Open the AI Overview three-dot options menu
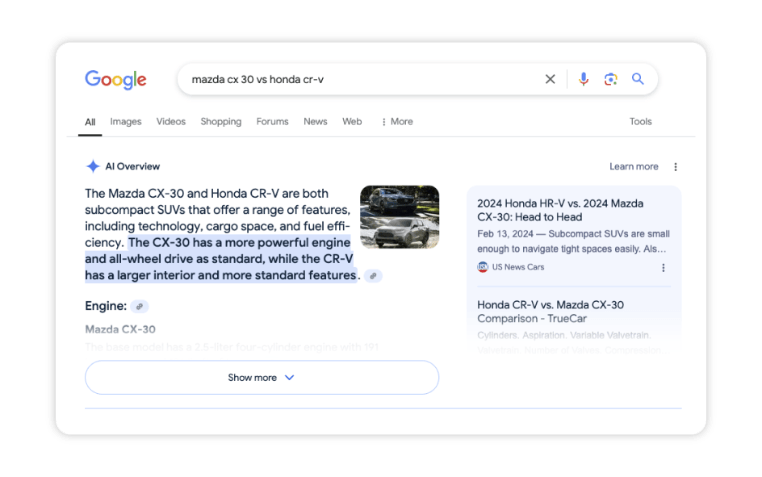Viewport: 762px width, 477px height. click(675, 167)
